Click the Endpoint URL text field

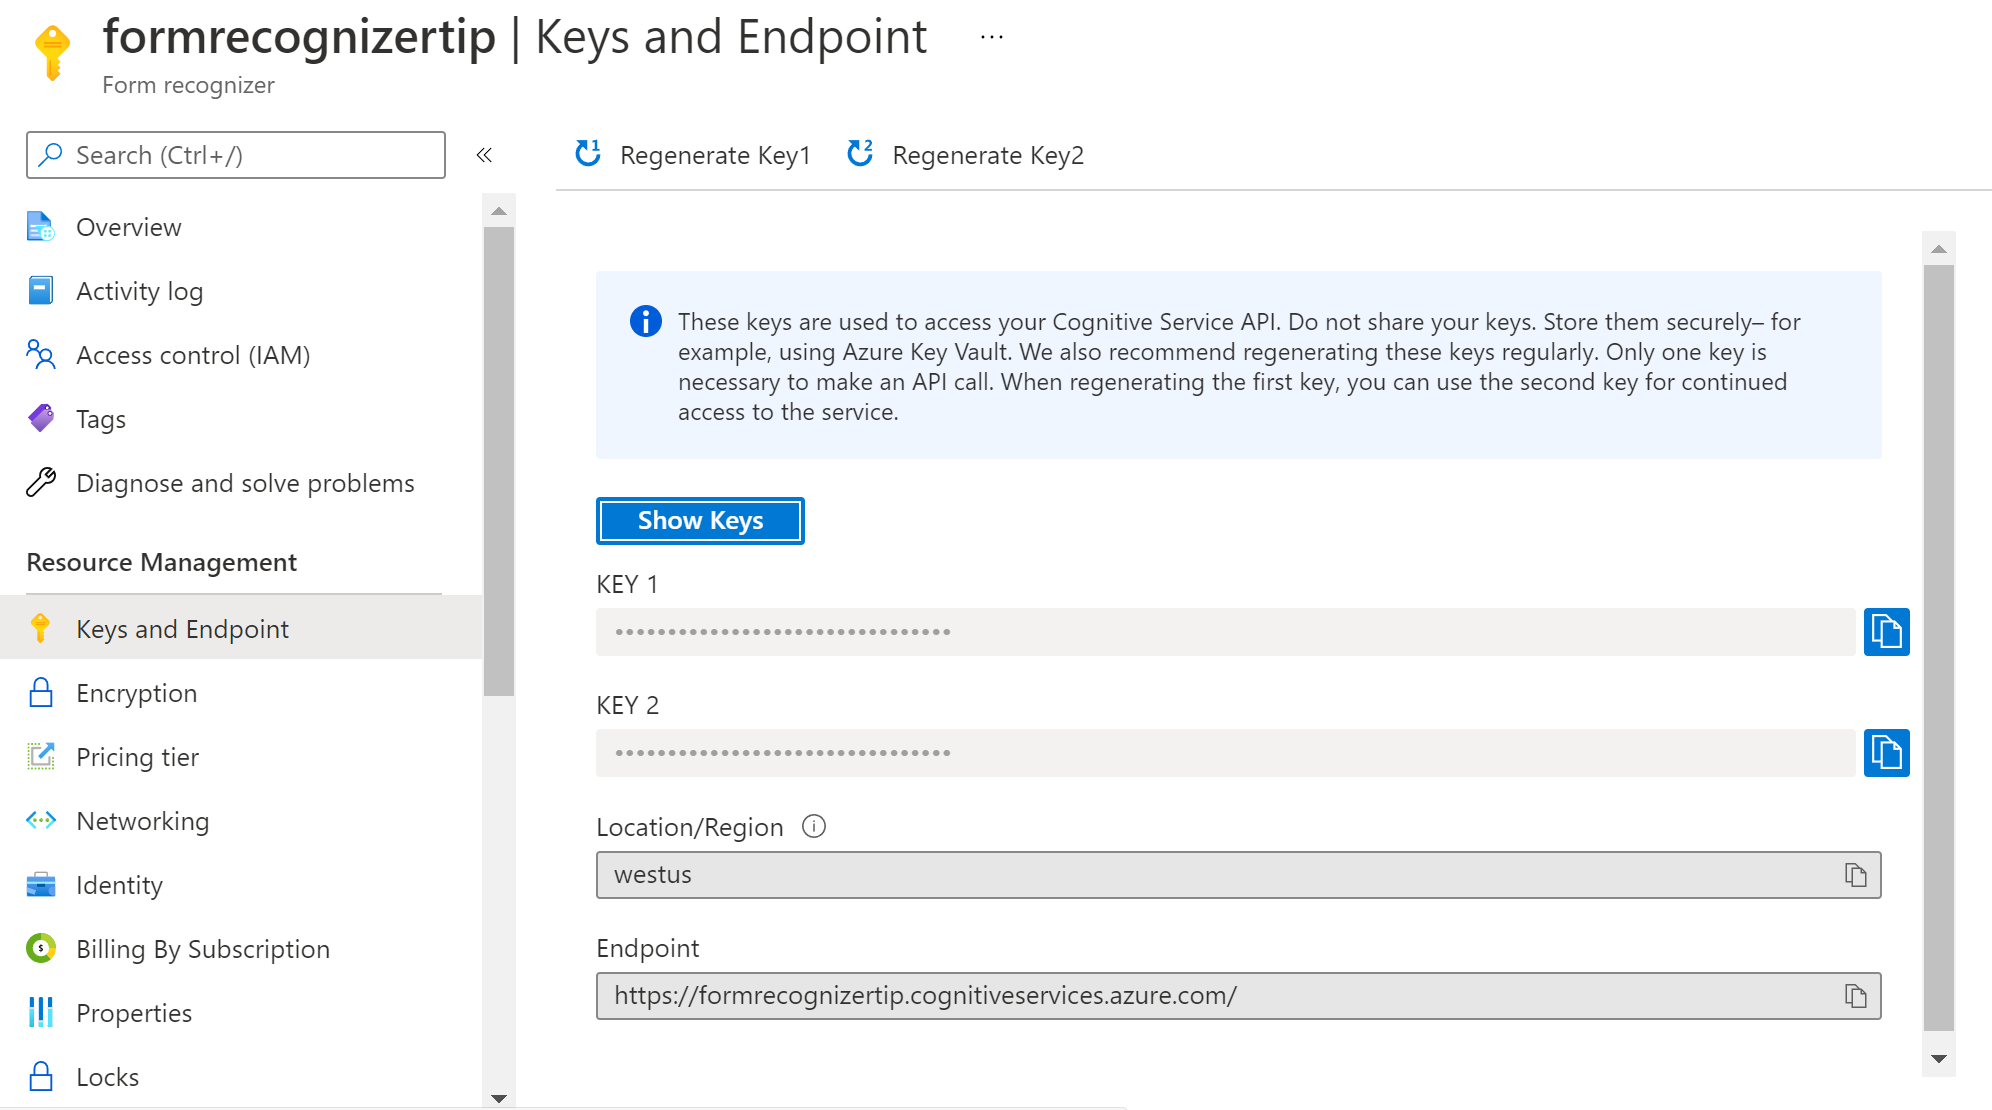point(1238,996)
